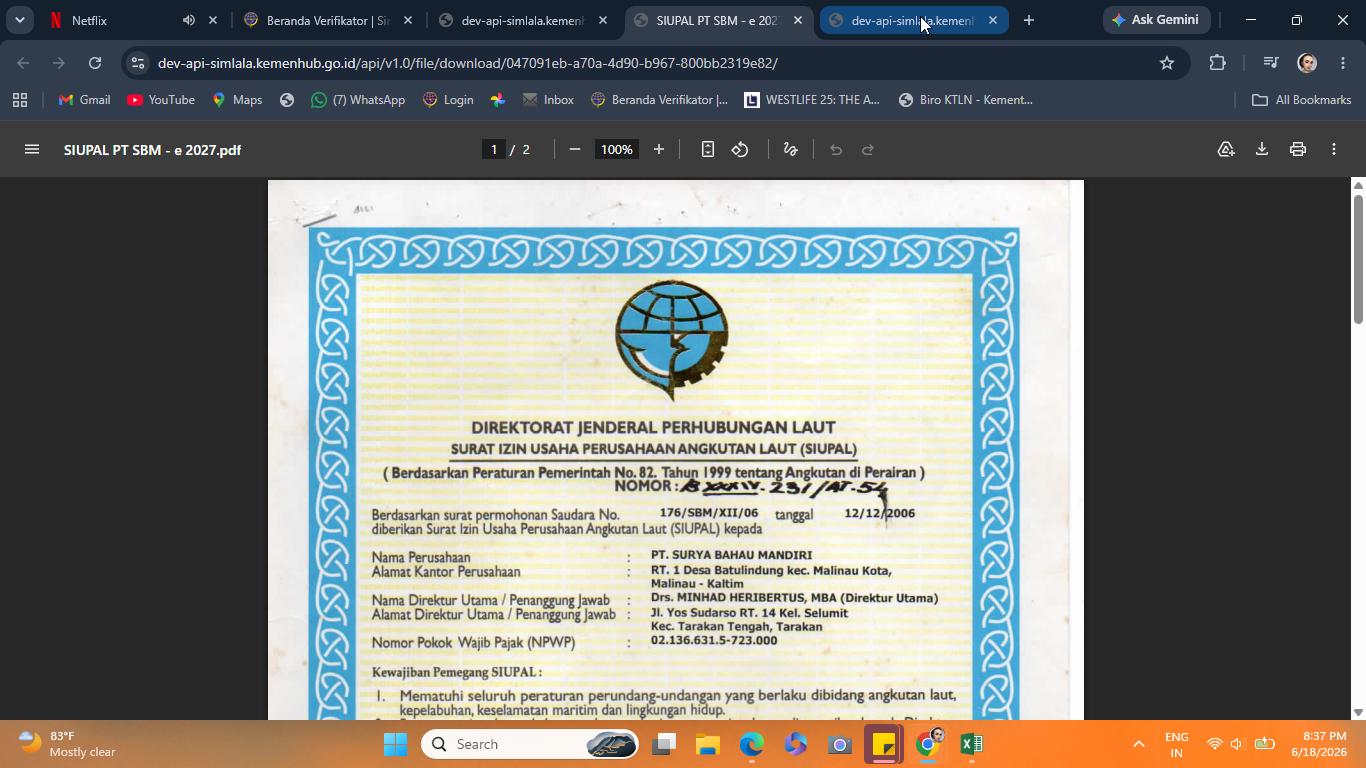Click the undo icon in PDF toolbar

click(x=836, y=149)
